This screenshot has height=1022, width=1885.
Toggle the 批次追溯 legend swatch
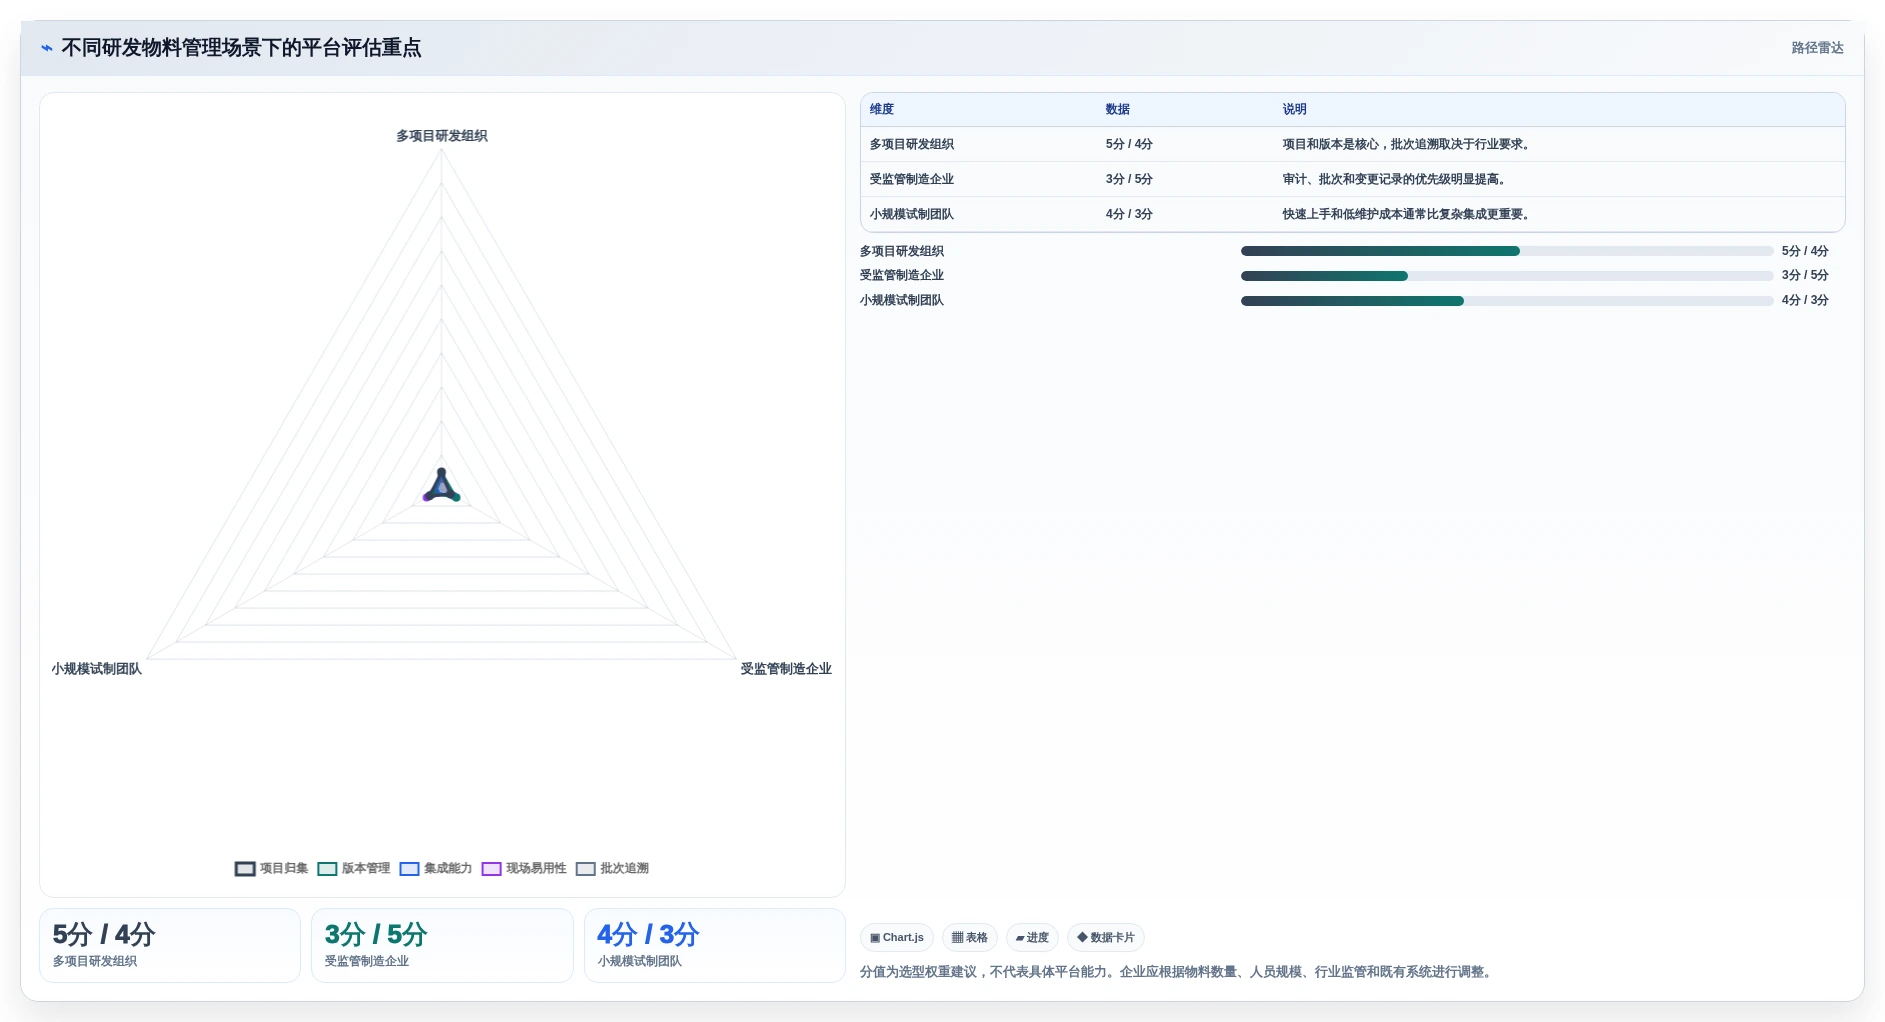[585, 869]
